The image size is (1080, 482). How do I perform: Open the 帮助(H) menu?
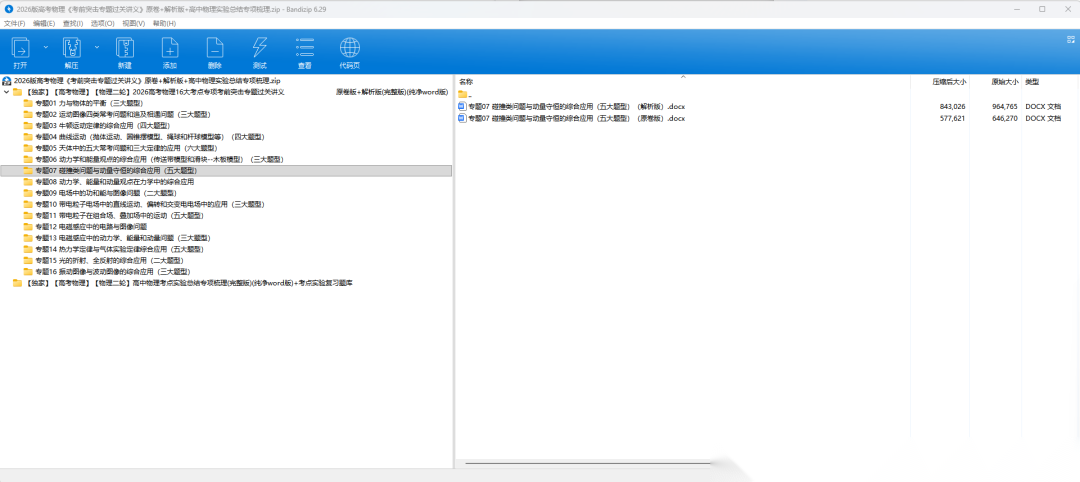tap(162, 22)
